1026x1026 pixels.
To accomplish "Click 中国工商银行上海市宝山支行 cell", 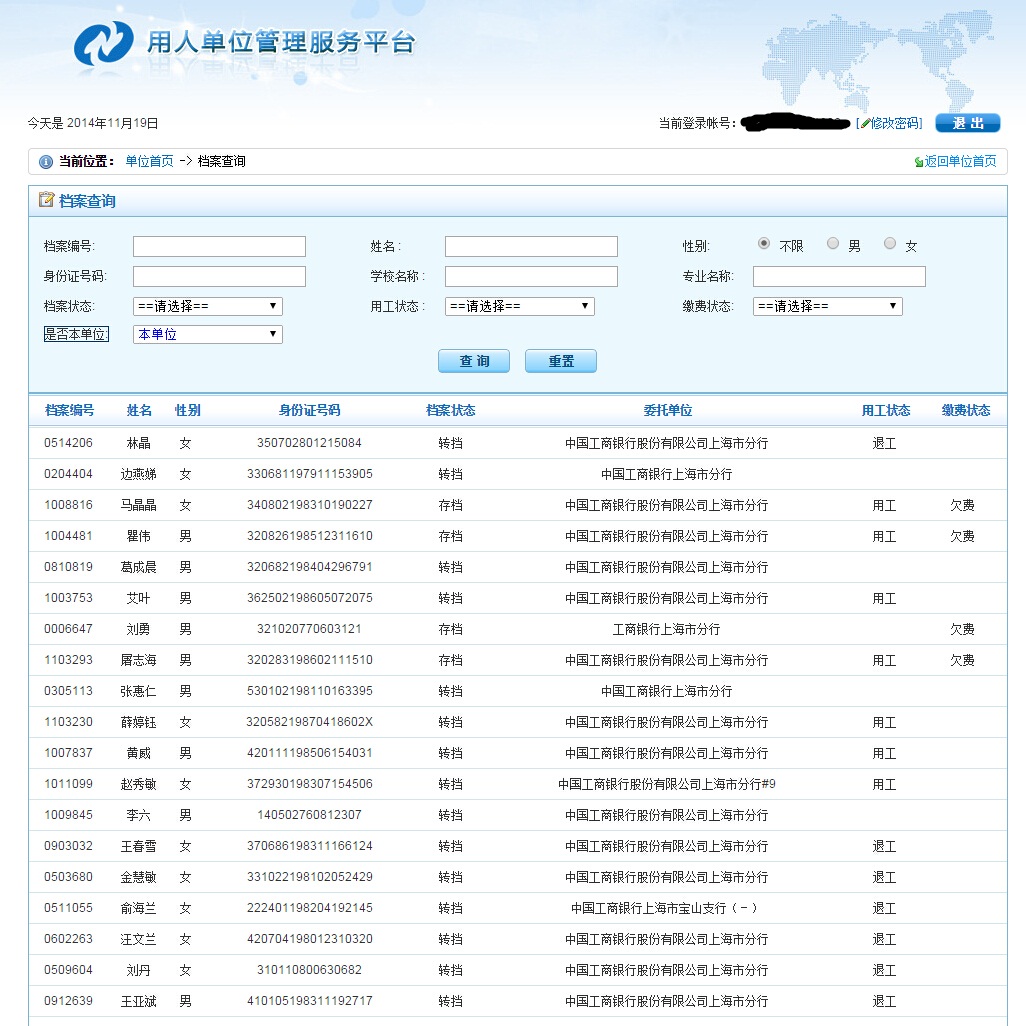I will (x=664, y=908).
